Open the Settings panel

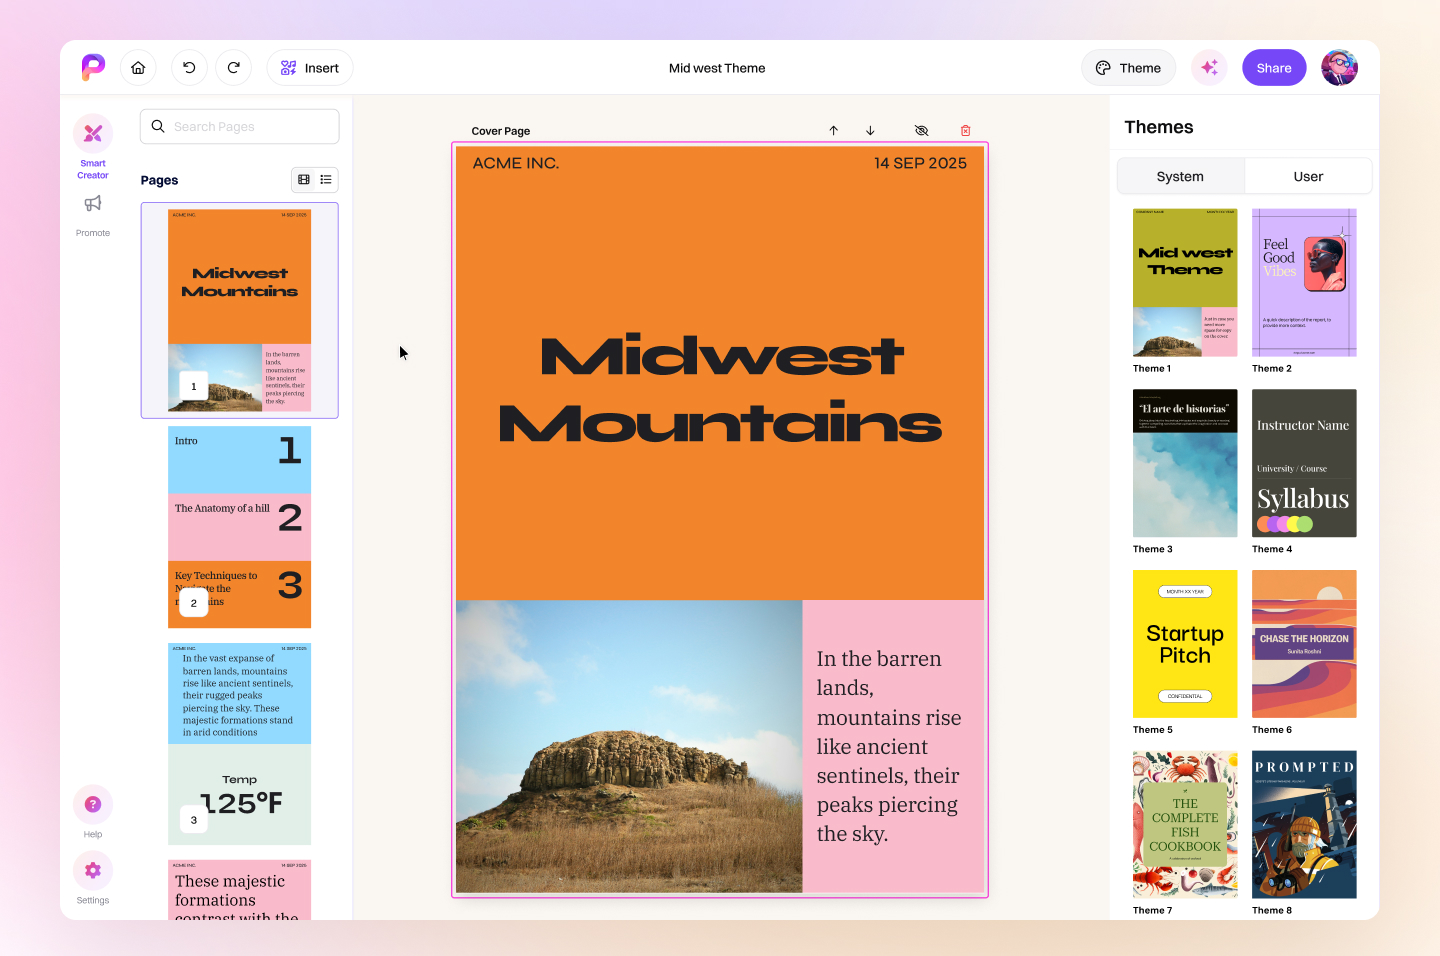coord(92,870)
